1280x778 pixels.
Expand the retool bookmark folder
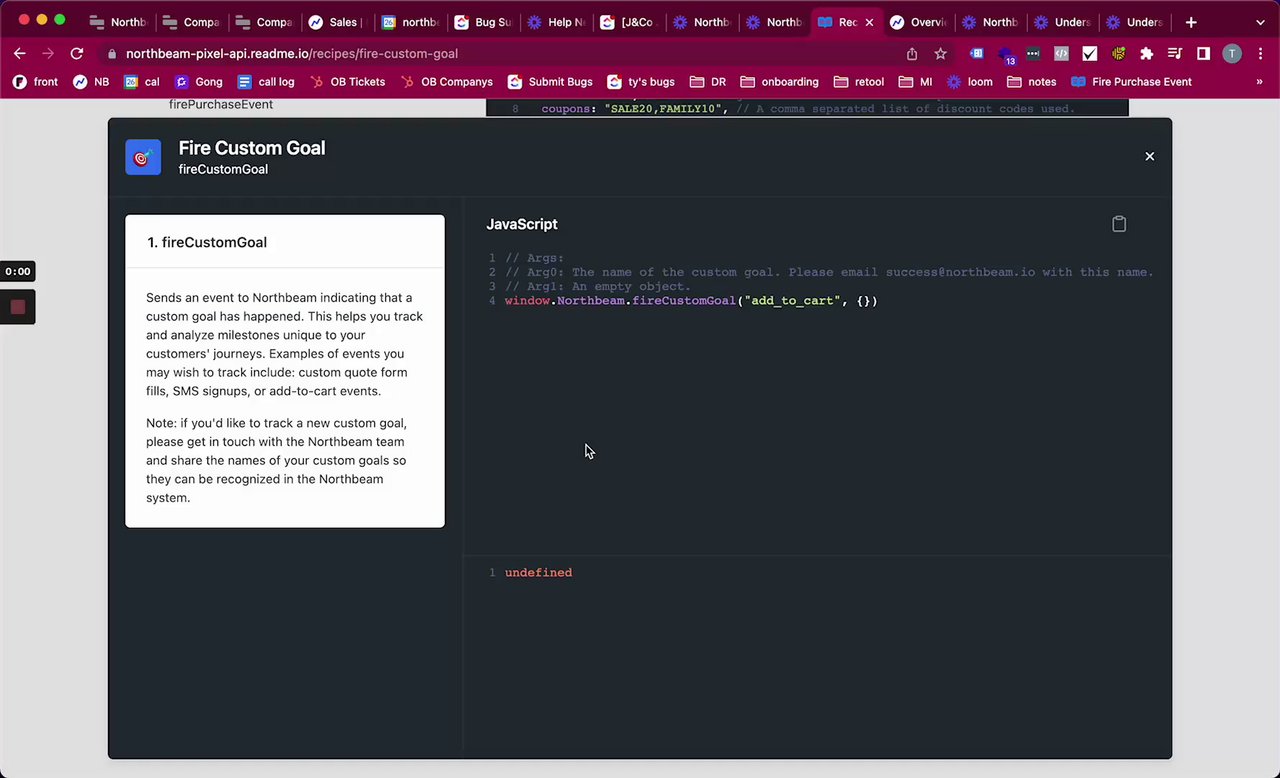pos(860,82)
